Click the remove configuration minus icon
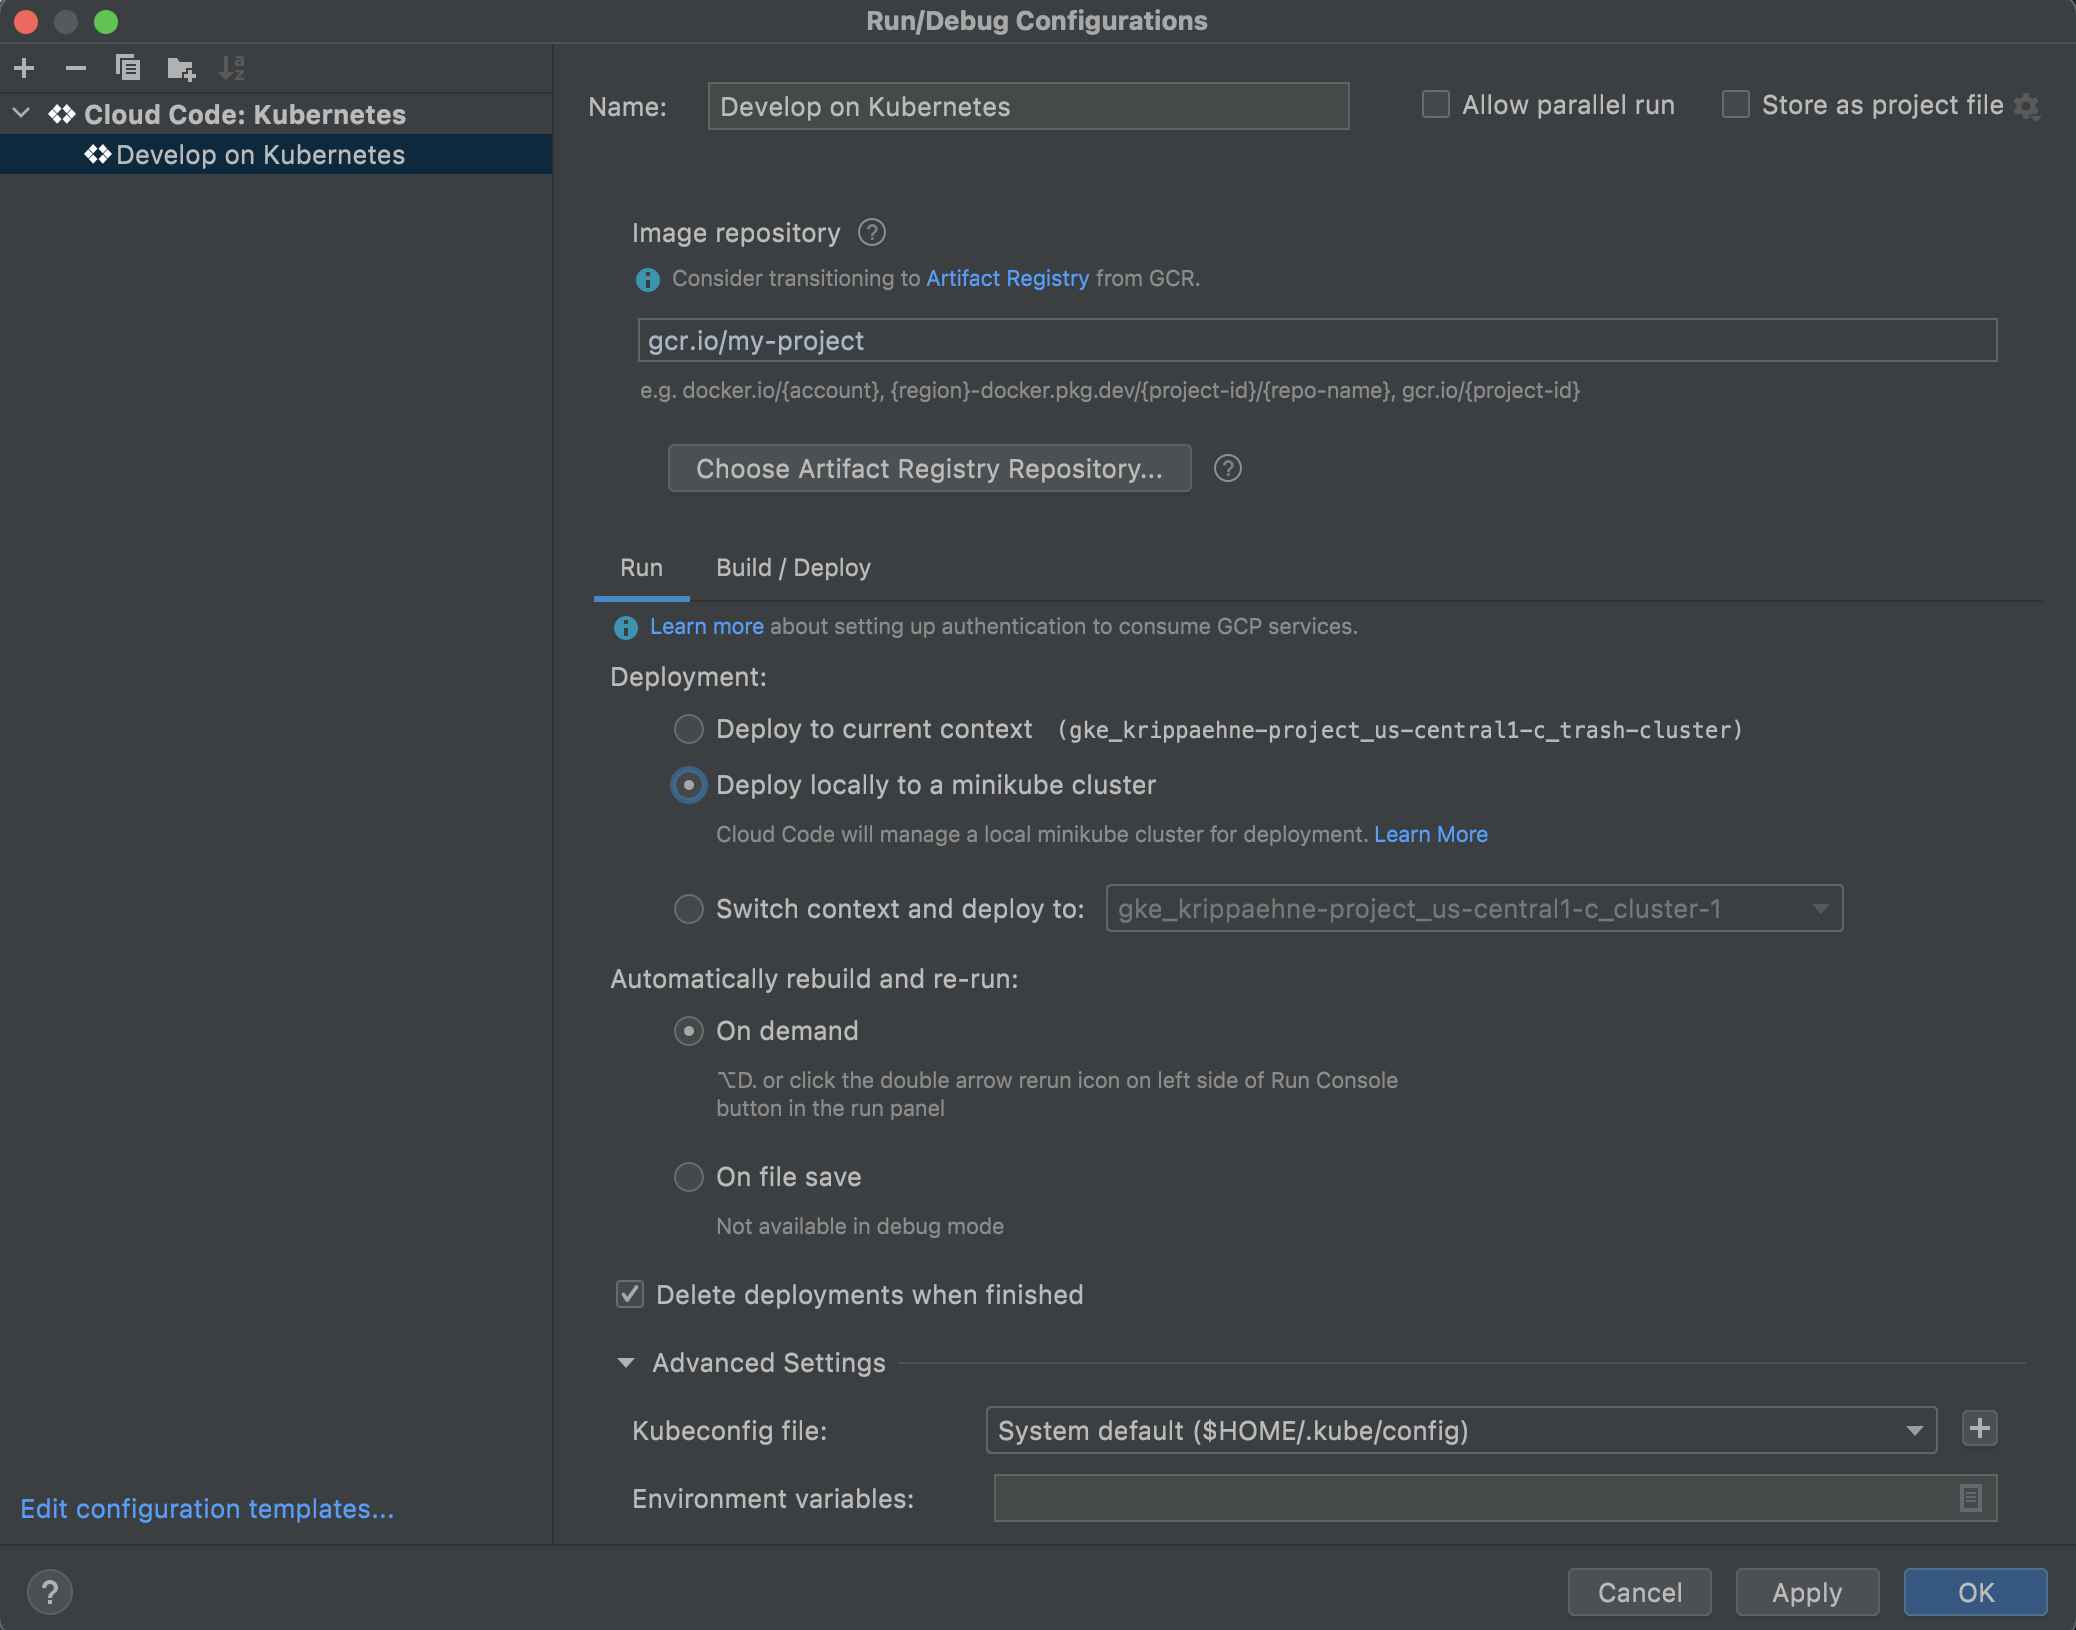 tap(76, 68)
